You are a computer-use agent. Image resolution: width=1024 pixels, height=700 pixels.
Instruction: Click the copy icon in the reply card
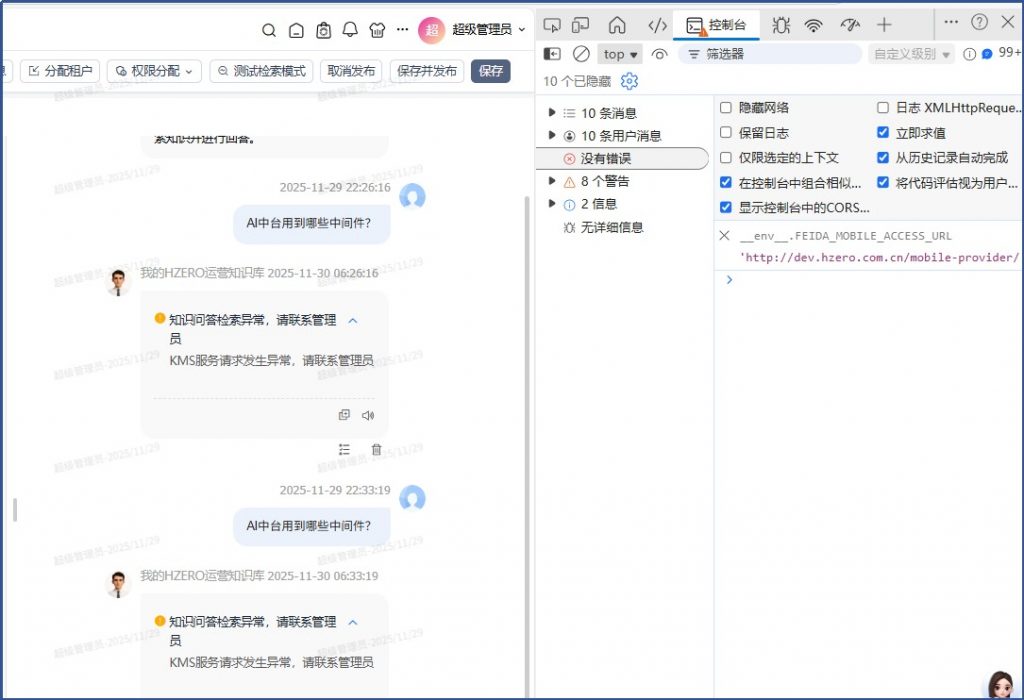344,415
